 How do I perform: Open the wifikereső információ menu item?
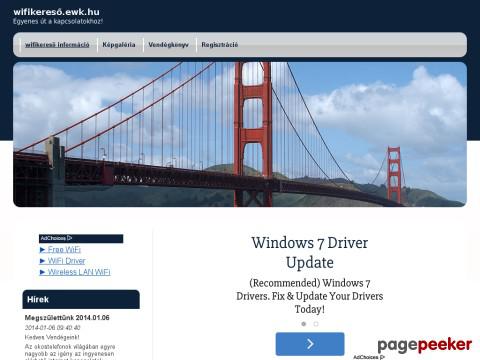(x=57, y=45)
